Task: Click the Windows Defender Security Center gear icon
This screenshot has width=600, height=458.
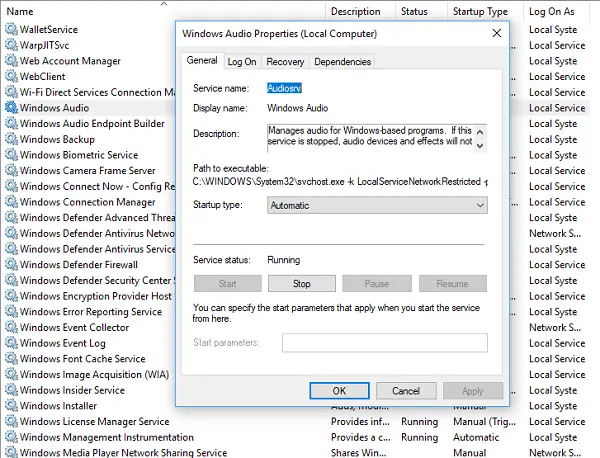Action: [11, 280]
